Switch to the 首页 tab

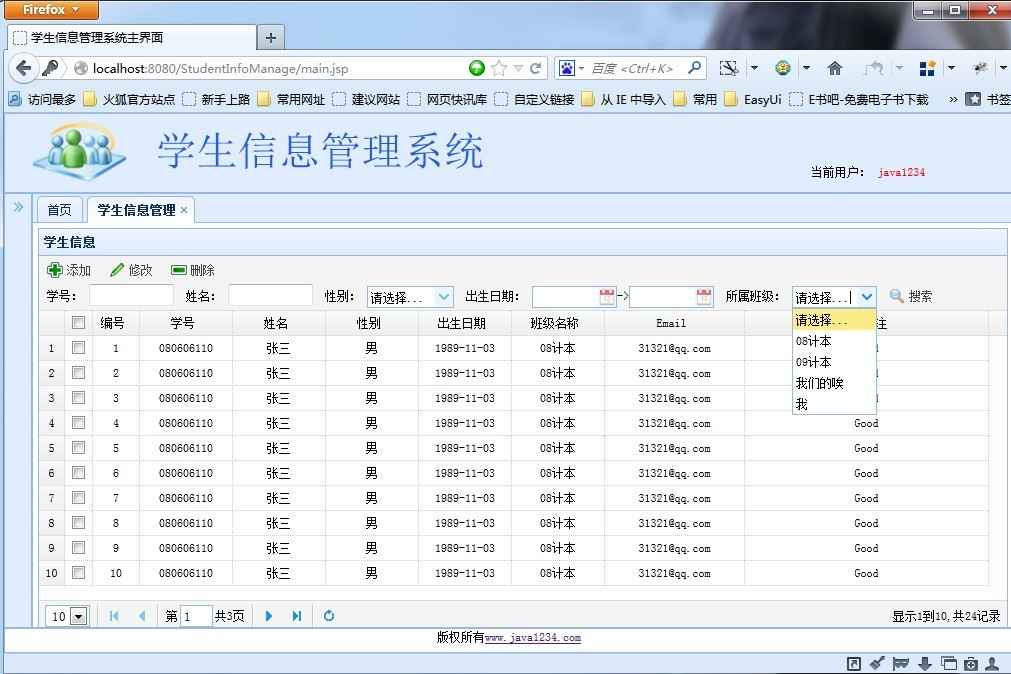(x=59, y=209)
